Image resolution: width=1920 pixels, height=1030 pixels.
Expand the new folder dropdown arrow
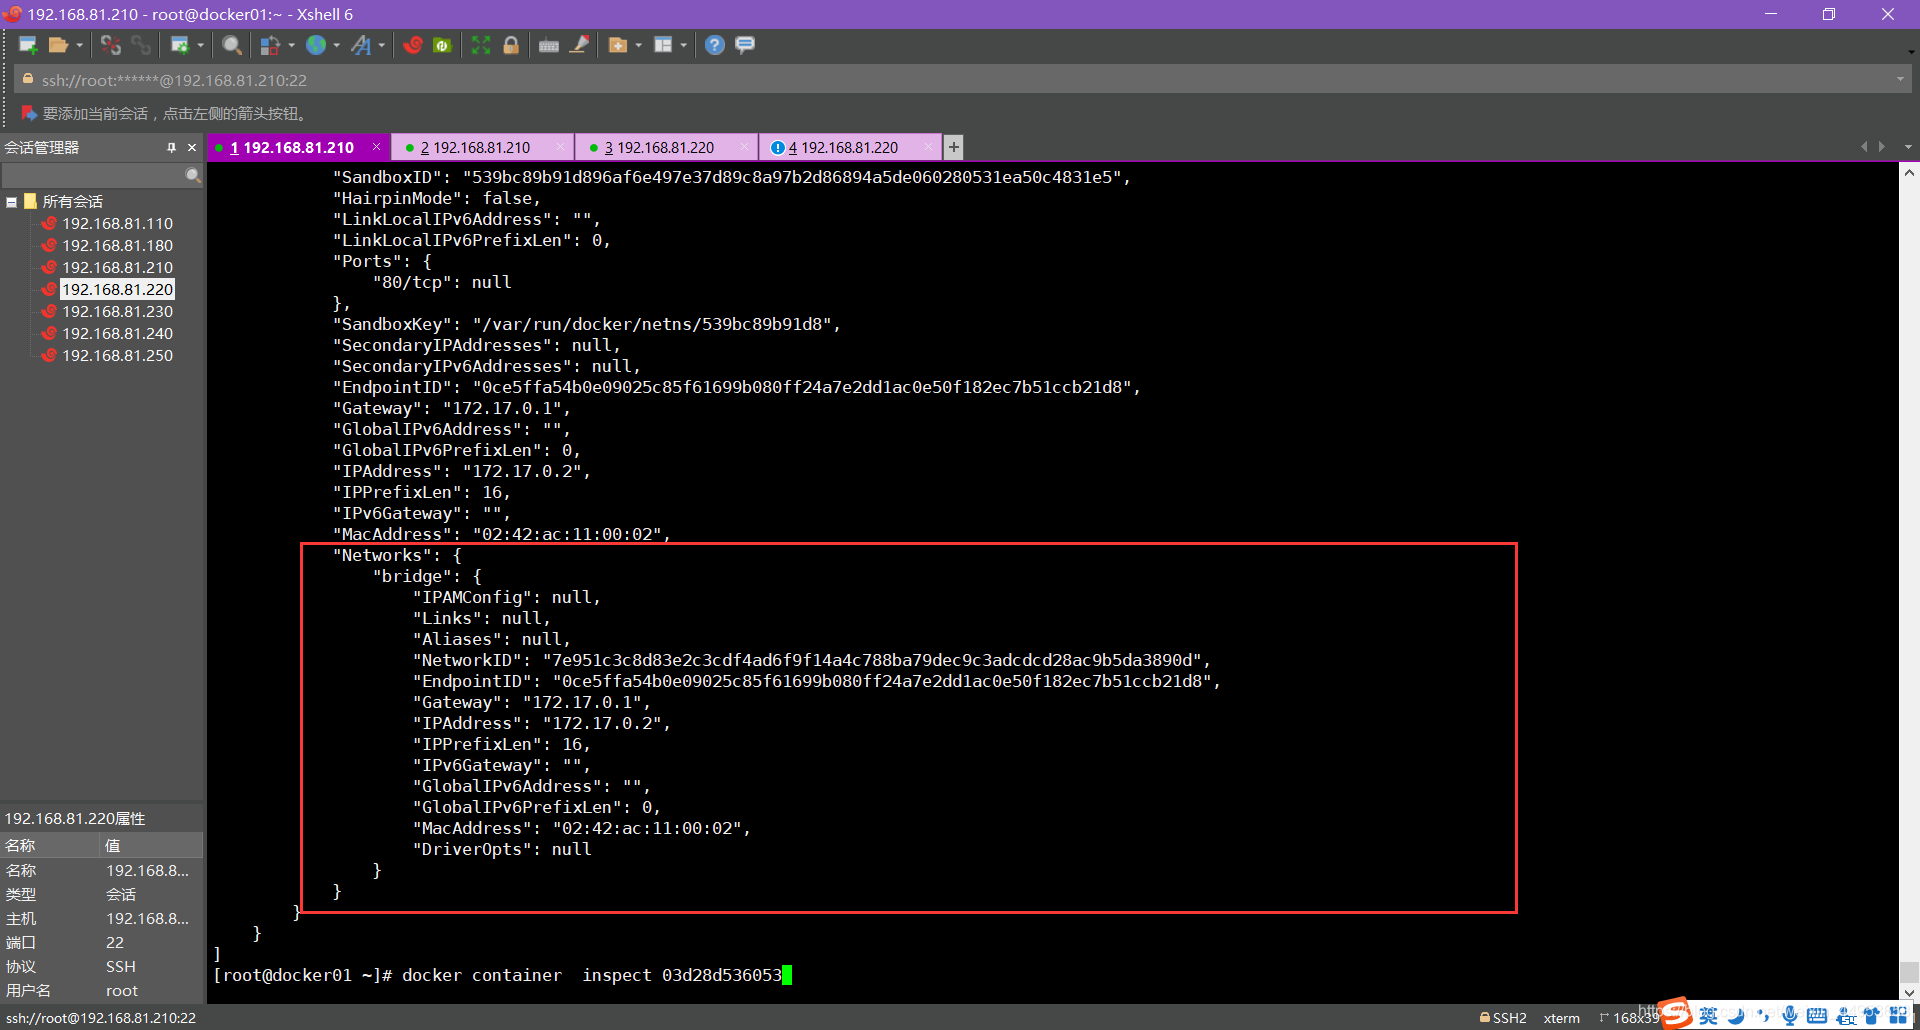639,45
